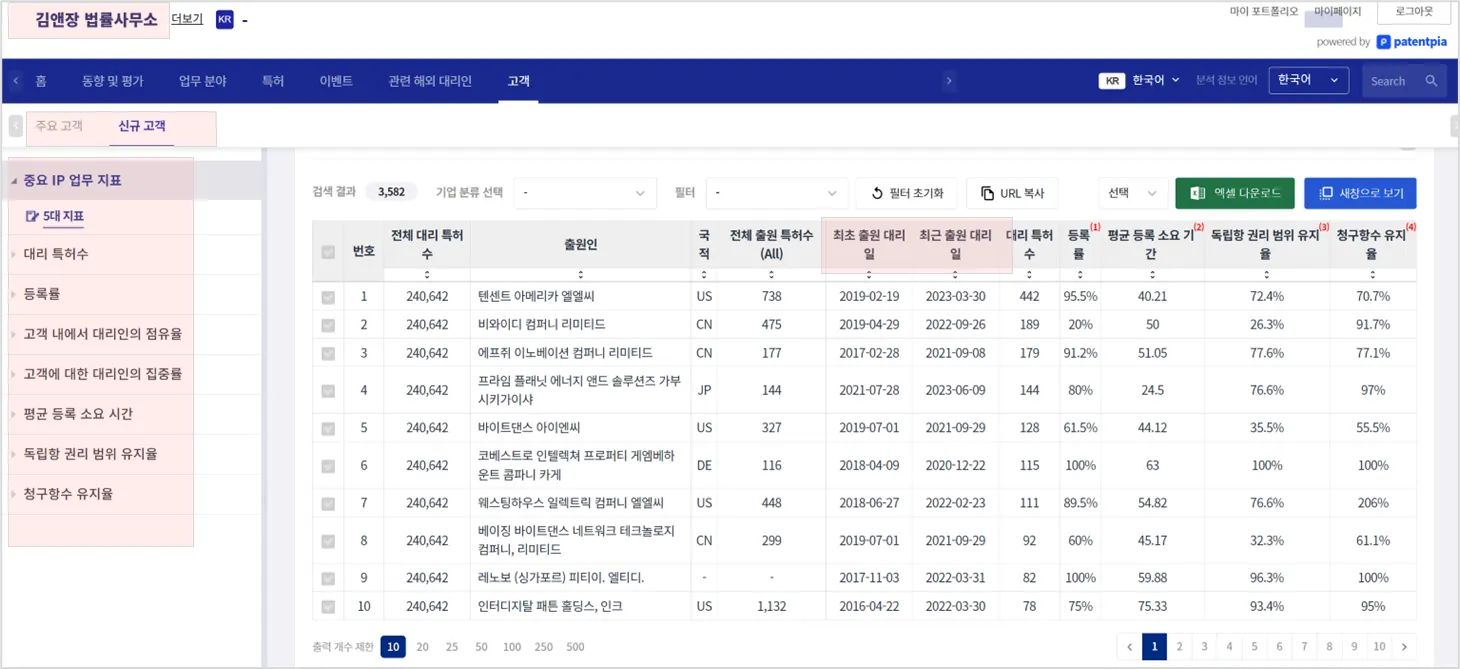1460x669 pixels.
Task: Sort by 등록률 column arrows
Action: (1079, 275)
